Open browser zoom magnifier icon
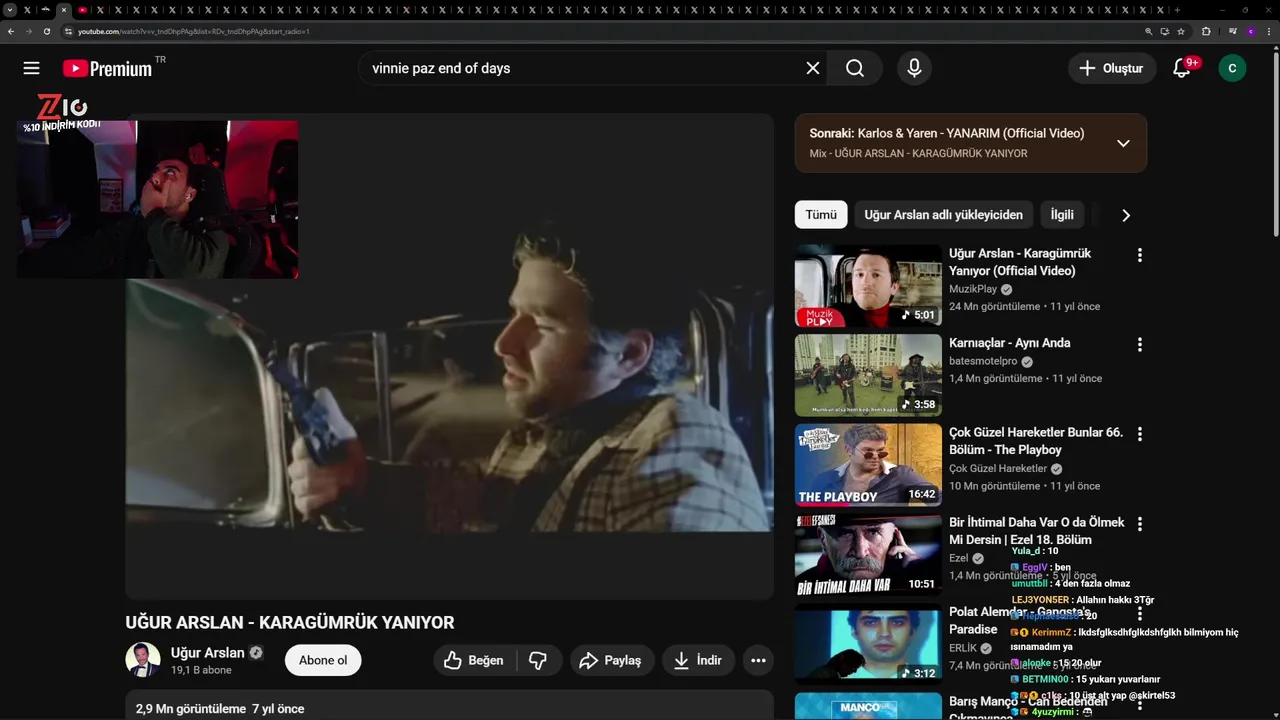The height and width of the screenshot is (720, 1280). [1149, 31]
